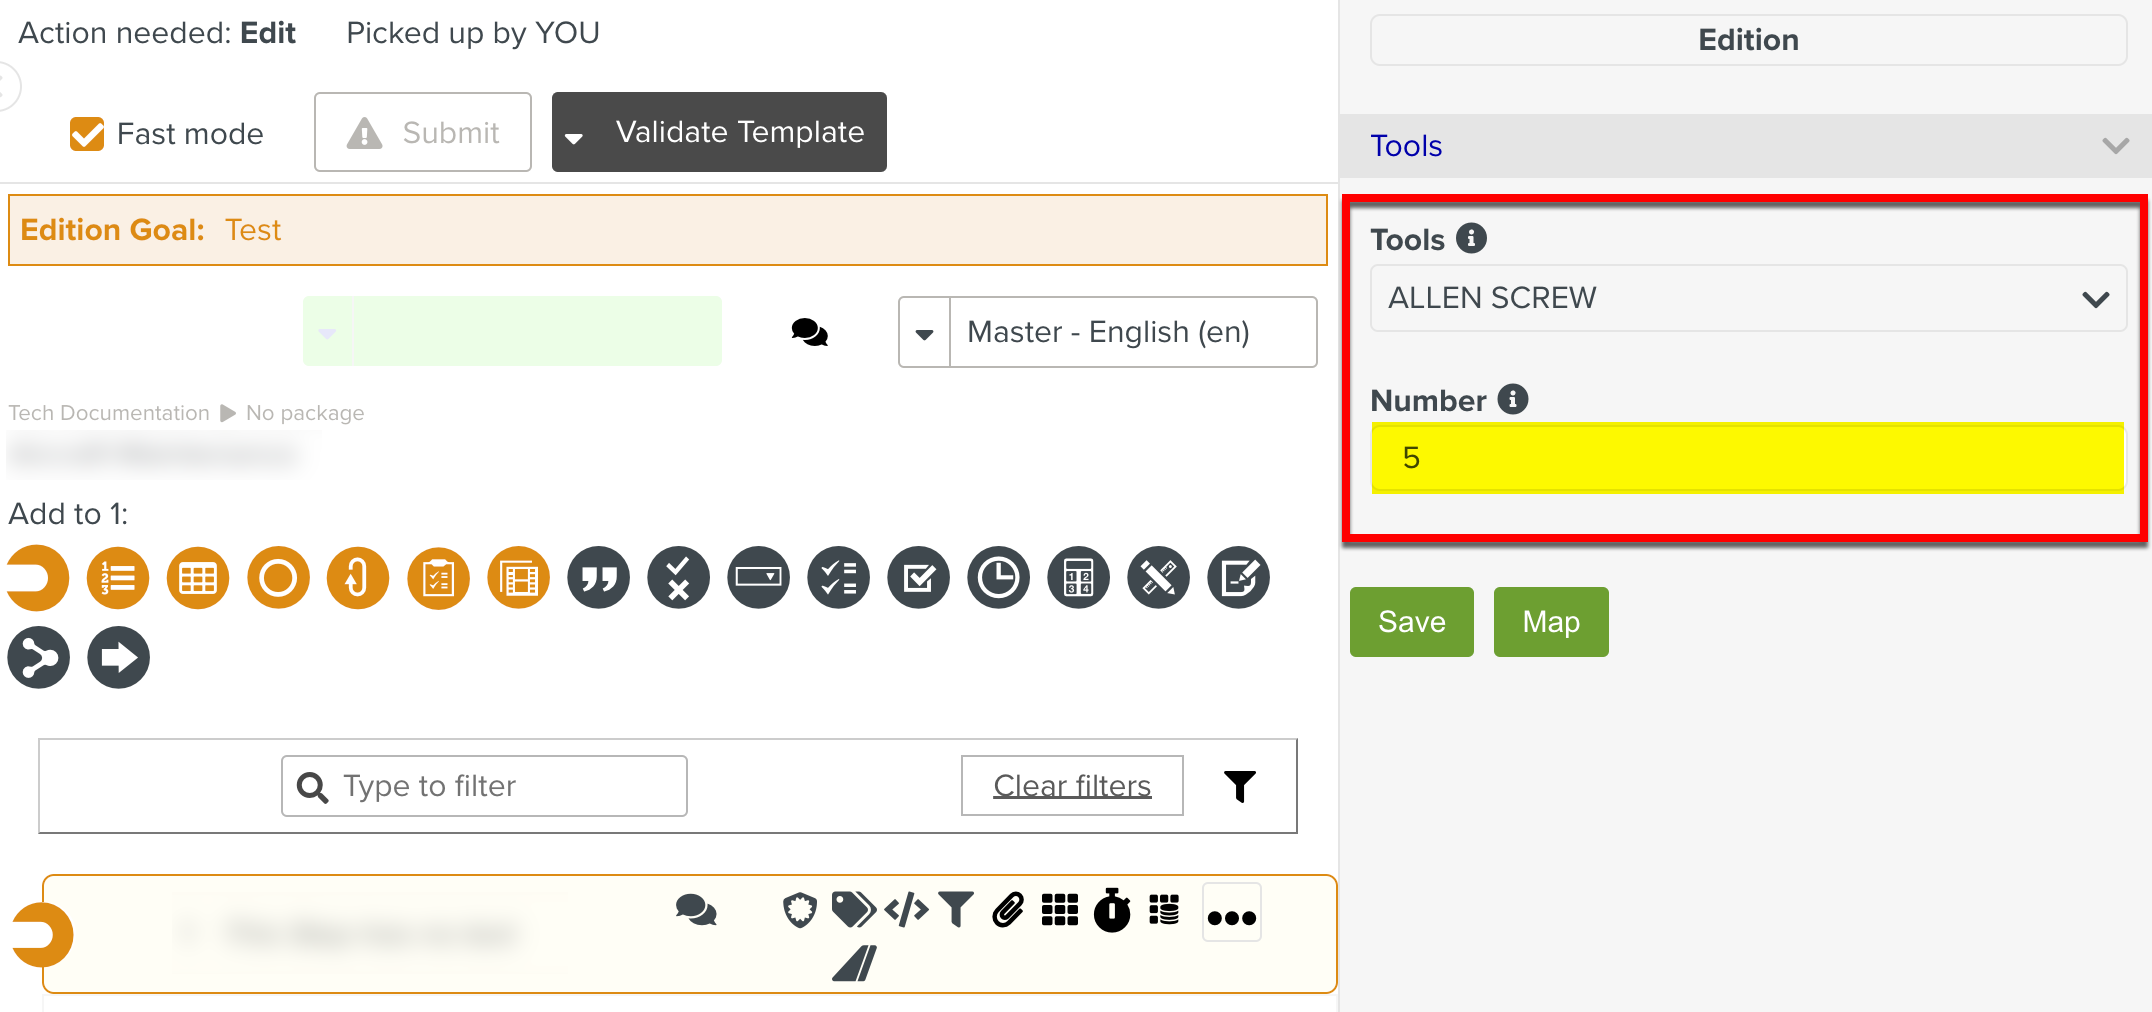Click the green Save button
The width and height of the screenshot is (2152, 1012).
pos(1411,622)
